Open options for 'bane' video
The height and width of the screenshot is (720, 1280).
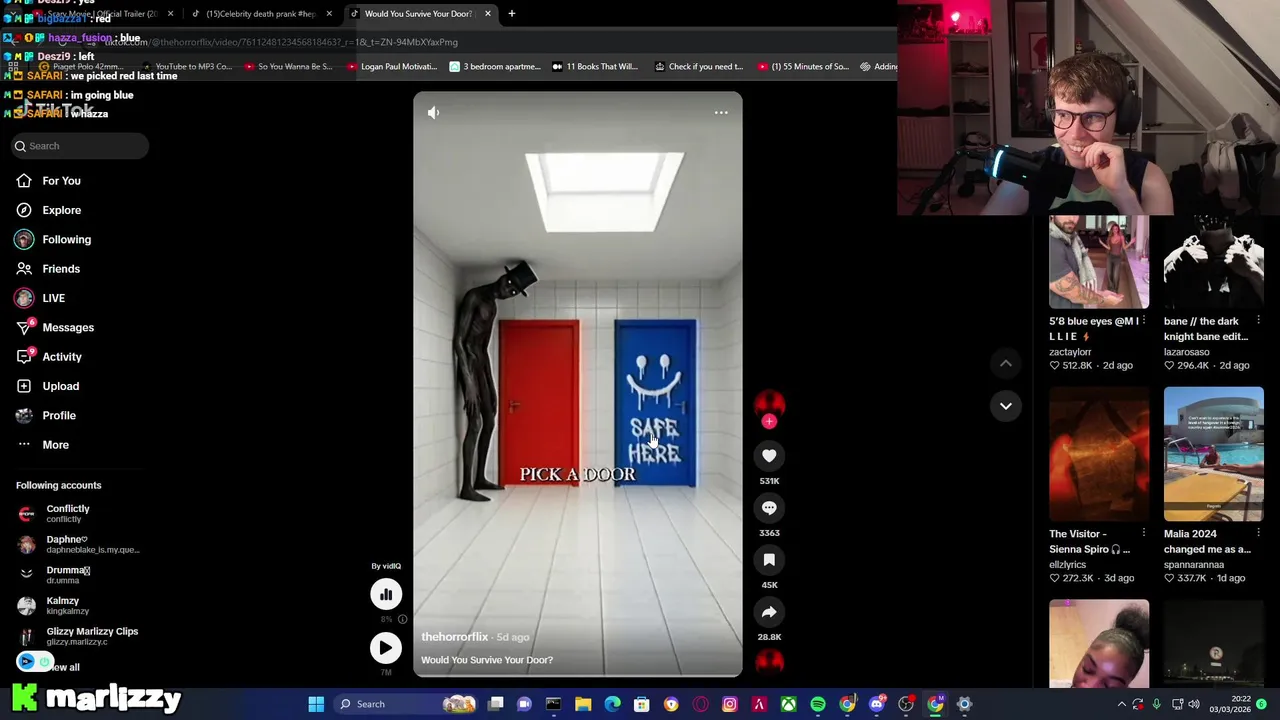pos(1258,321)
